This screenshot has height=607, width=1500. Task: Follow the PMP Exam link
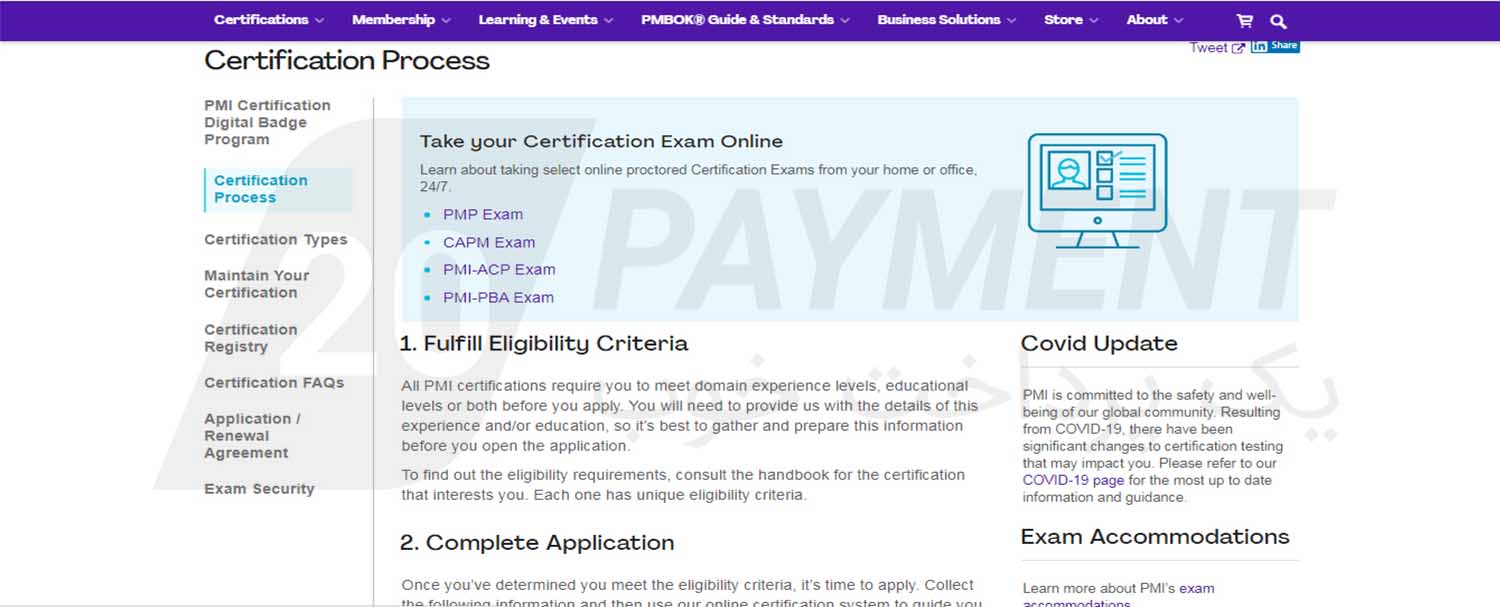483,214
